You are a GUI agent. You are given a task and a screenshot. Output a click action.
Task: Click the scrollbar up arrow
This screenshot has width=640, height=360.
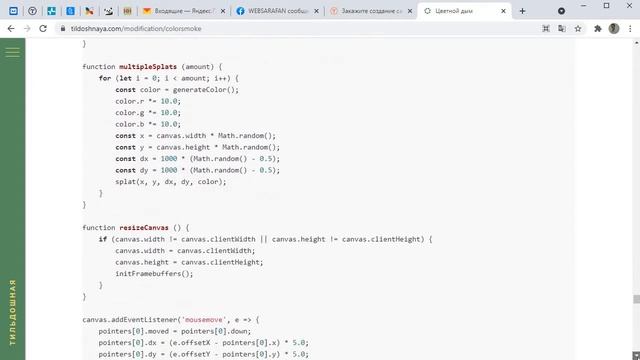(x=636, y=42)
